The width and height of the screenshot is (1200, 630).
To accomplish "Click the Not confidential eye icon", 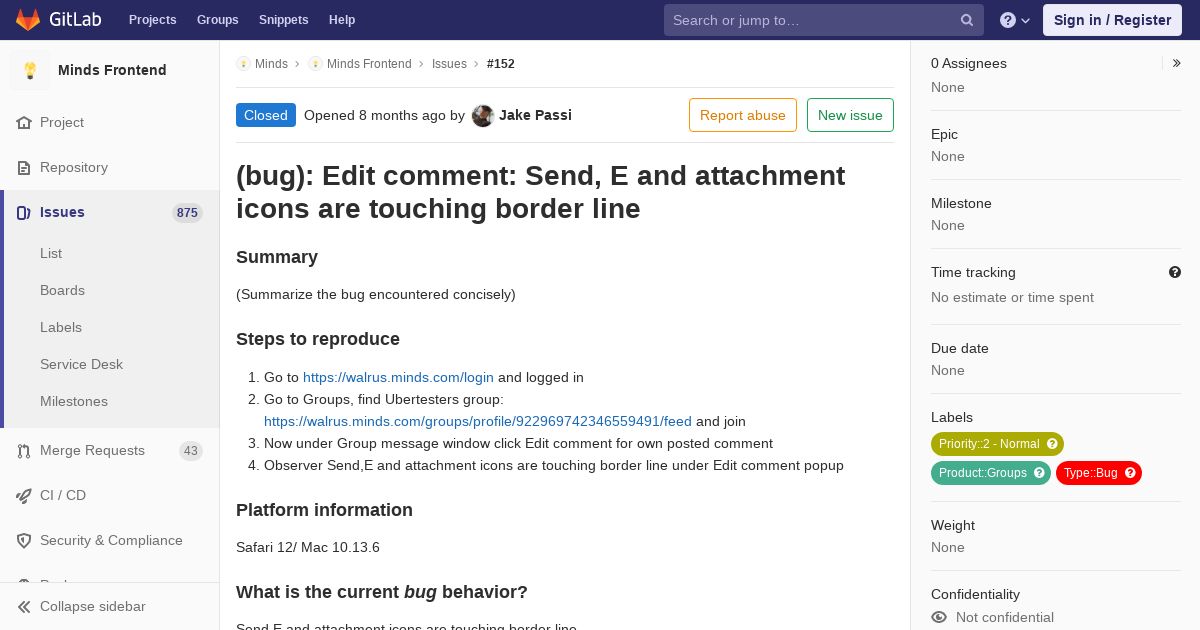I will point(939,617).
